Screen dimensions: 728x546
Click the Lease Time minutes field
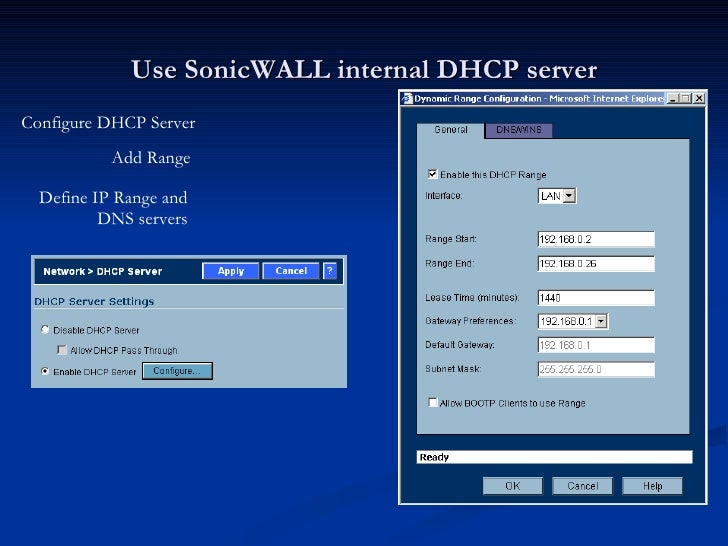click(x=596, y=298)
